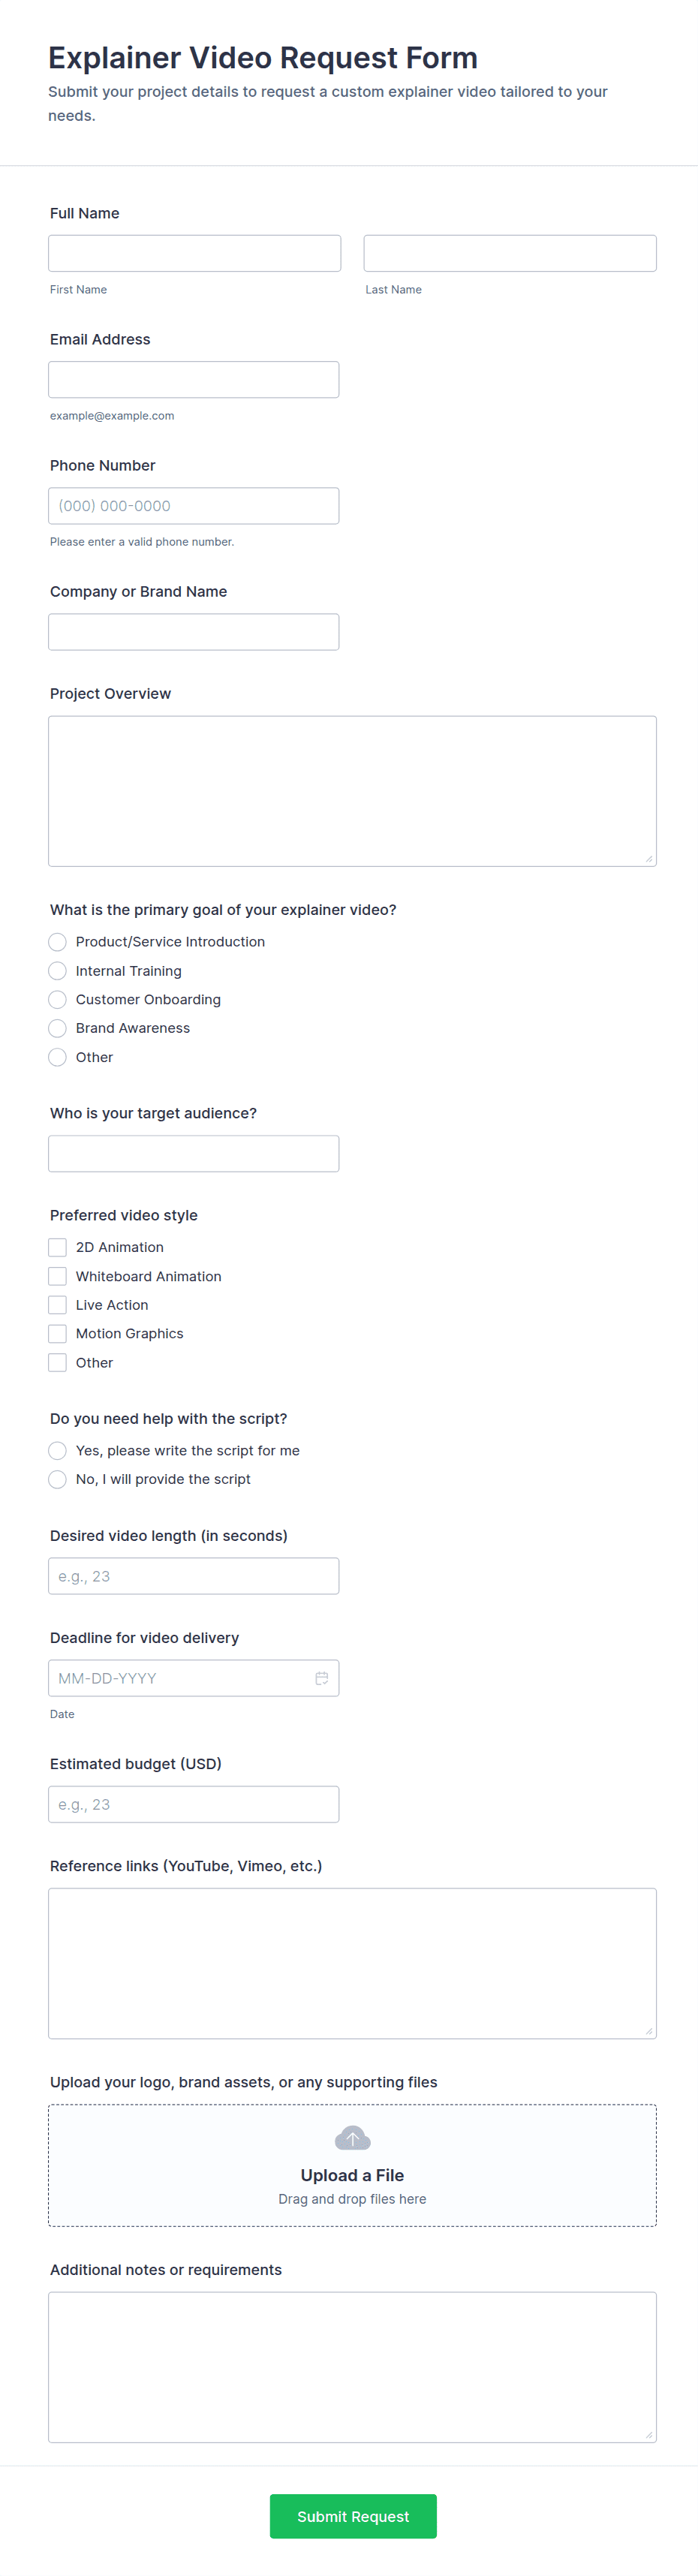Click the cloud upload icon
698x2576 pixels.
(x=352, y=2138)
